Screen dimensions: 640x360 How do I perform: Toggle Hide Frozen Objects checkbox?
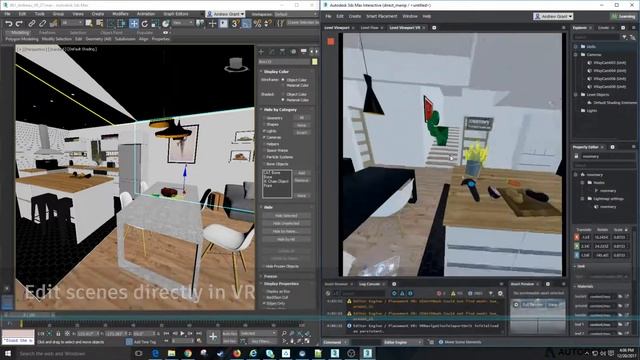coord(264,266)
